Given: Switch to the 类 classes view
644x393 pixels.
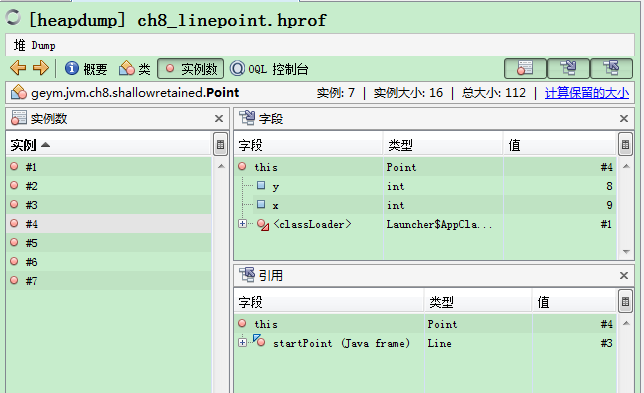Looking at the screenshot, I should 134,69.
